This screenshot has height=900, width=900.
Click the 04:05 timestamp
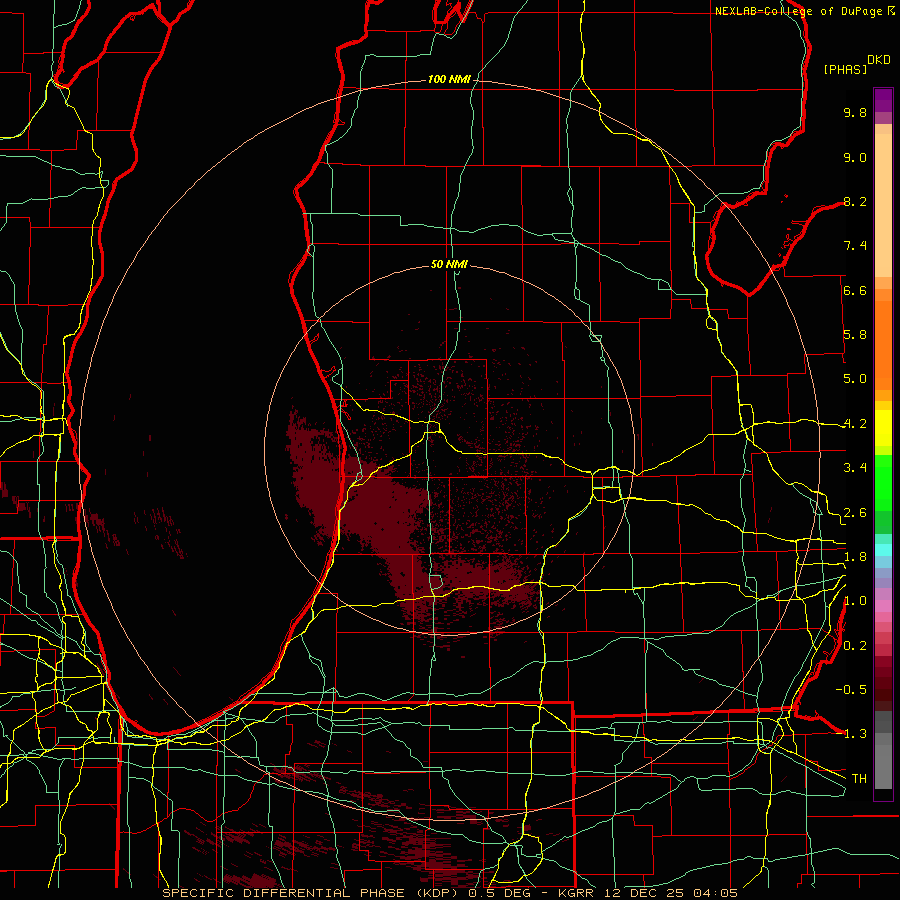[x=715, y=893]
